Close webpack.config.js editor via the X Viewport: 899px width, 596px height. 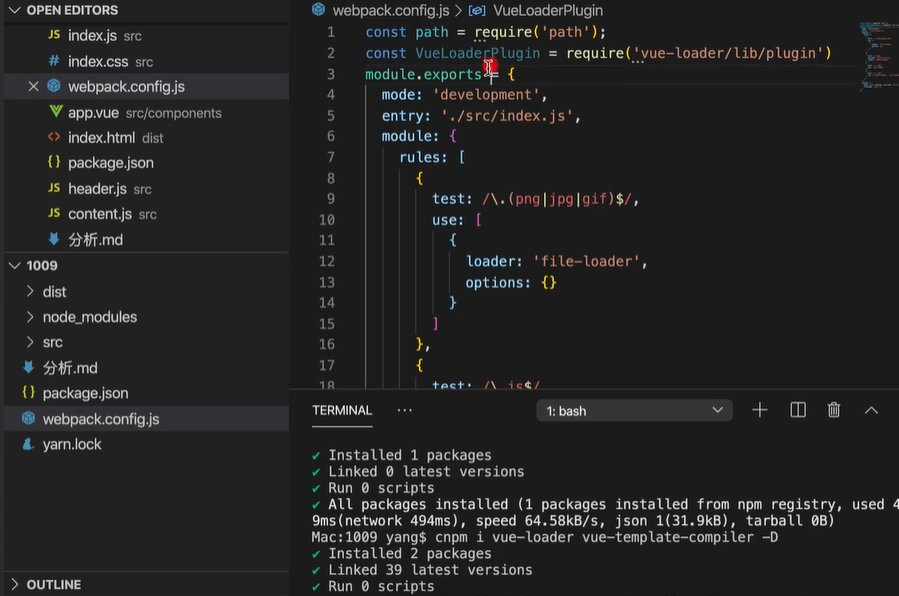[x=33, y=87]
